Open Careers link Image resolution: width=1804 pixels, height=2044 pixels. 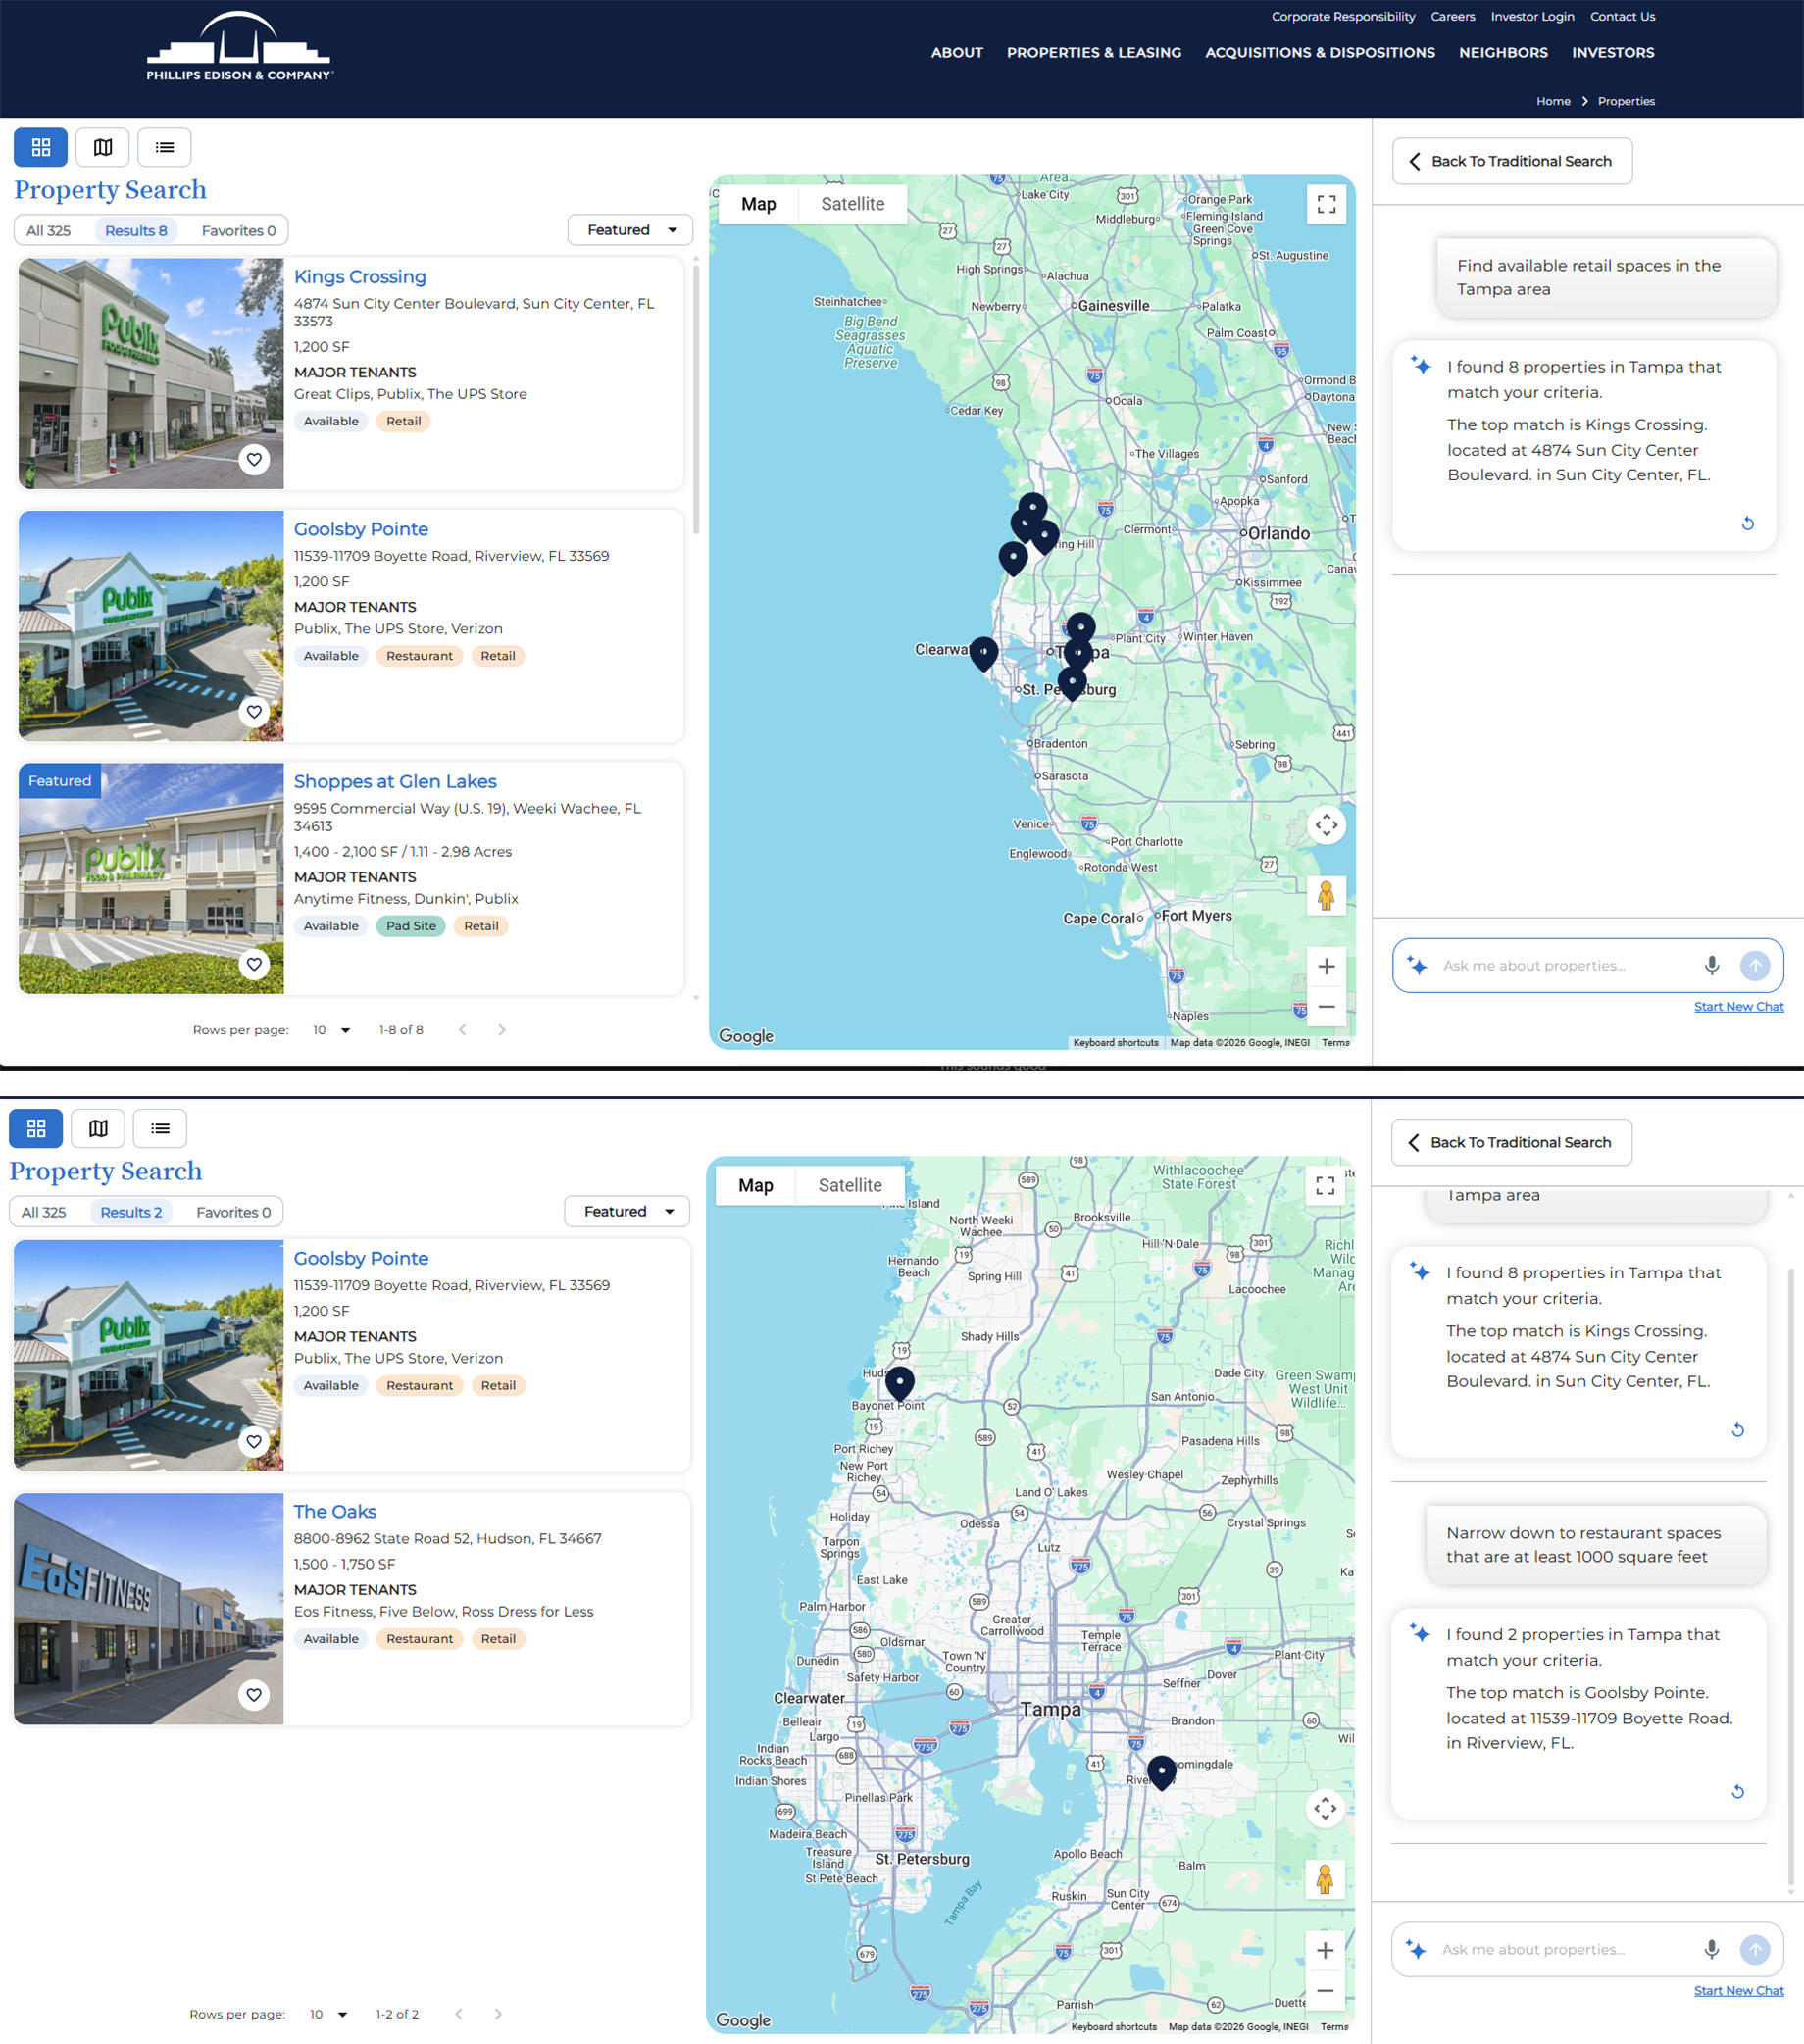point(1452,16)
